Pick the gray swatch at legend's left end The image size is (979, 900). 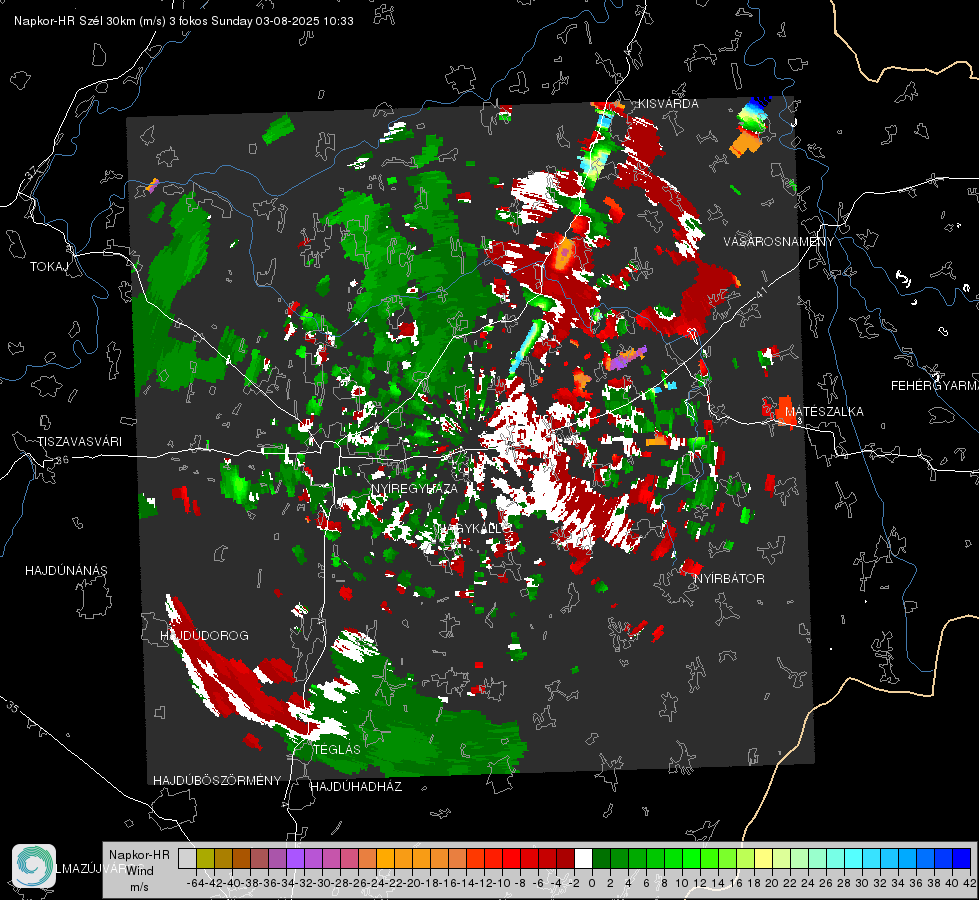pyautogui.click(x=187, y=858)
